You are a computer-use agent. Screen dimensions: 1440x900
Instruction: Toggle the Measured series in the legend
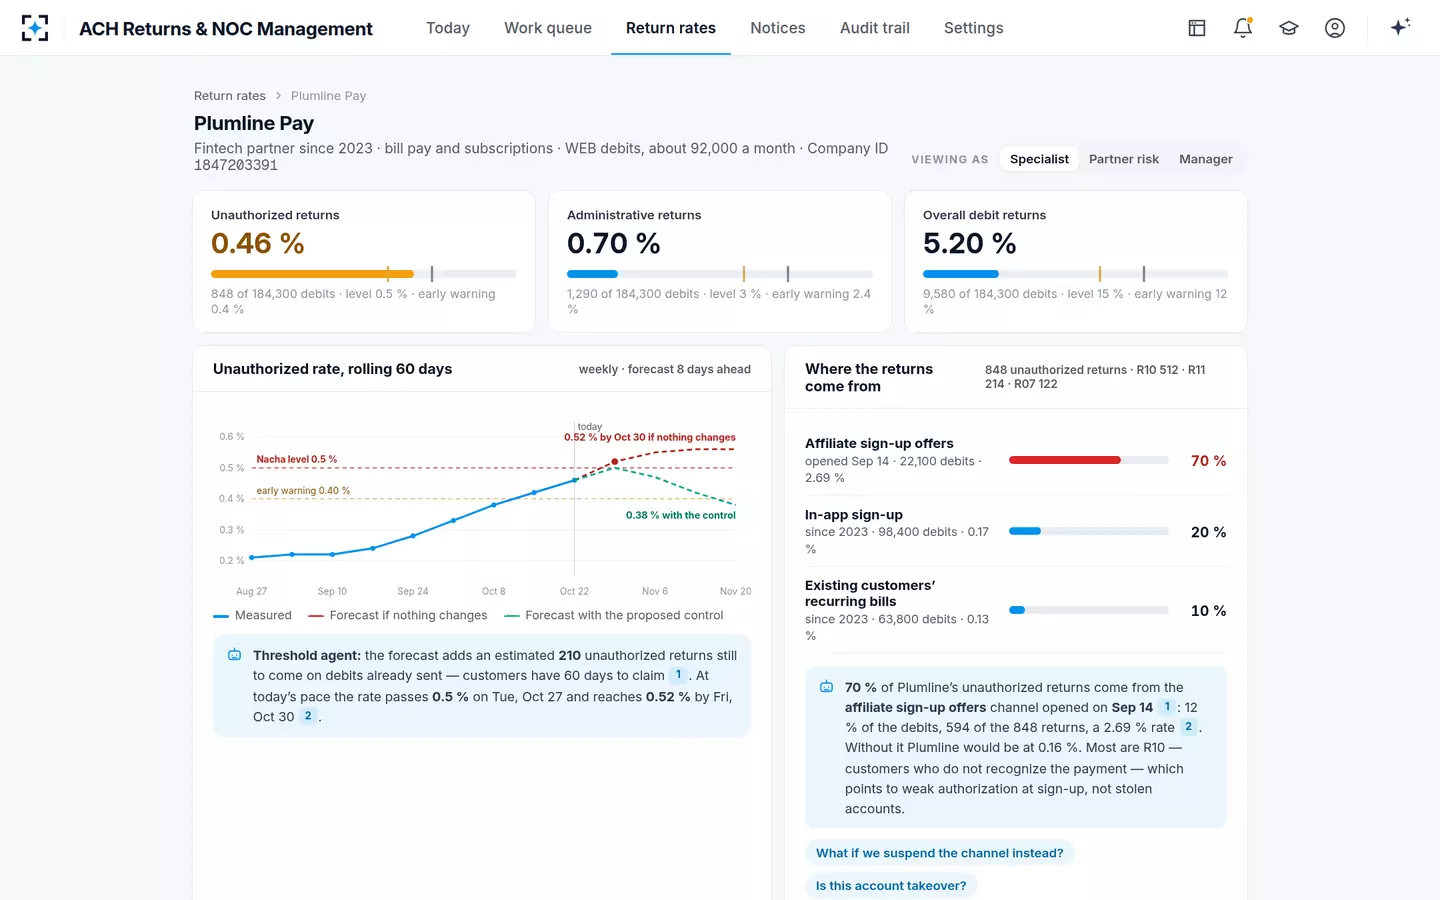(252, 615)
